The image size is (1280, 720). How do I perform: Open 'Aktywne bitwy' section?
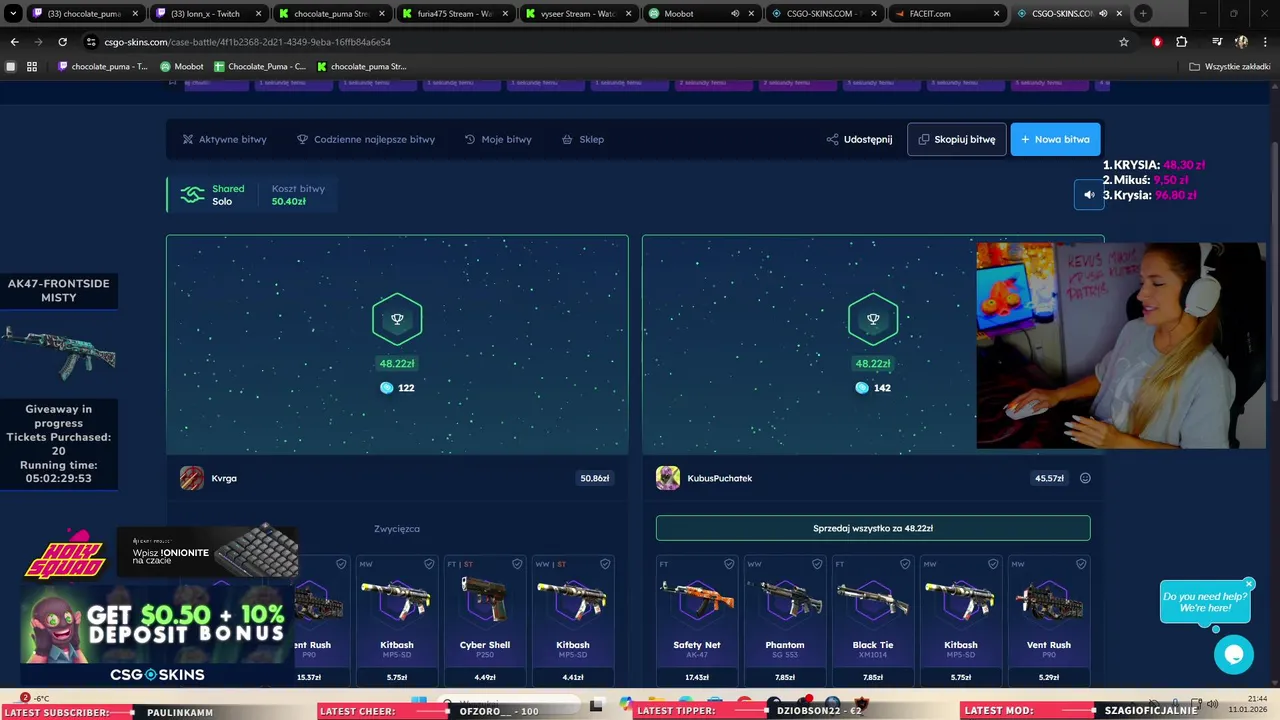[224, 139]
